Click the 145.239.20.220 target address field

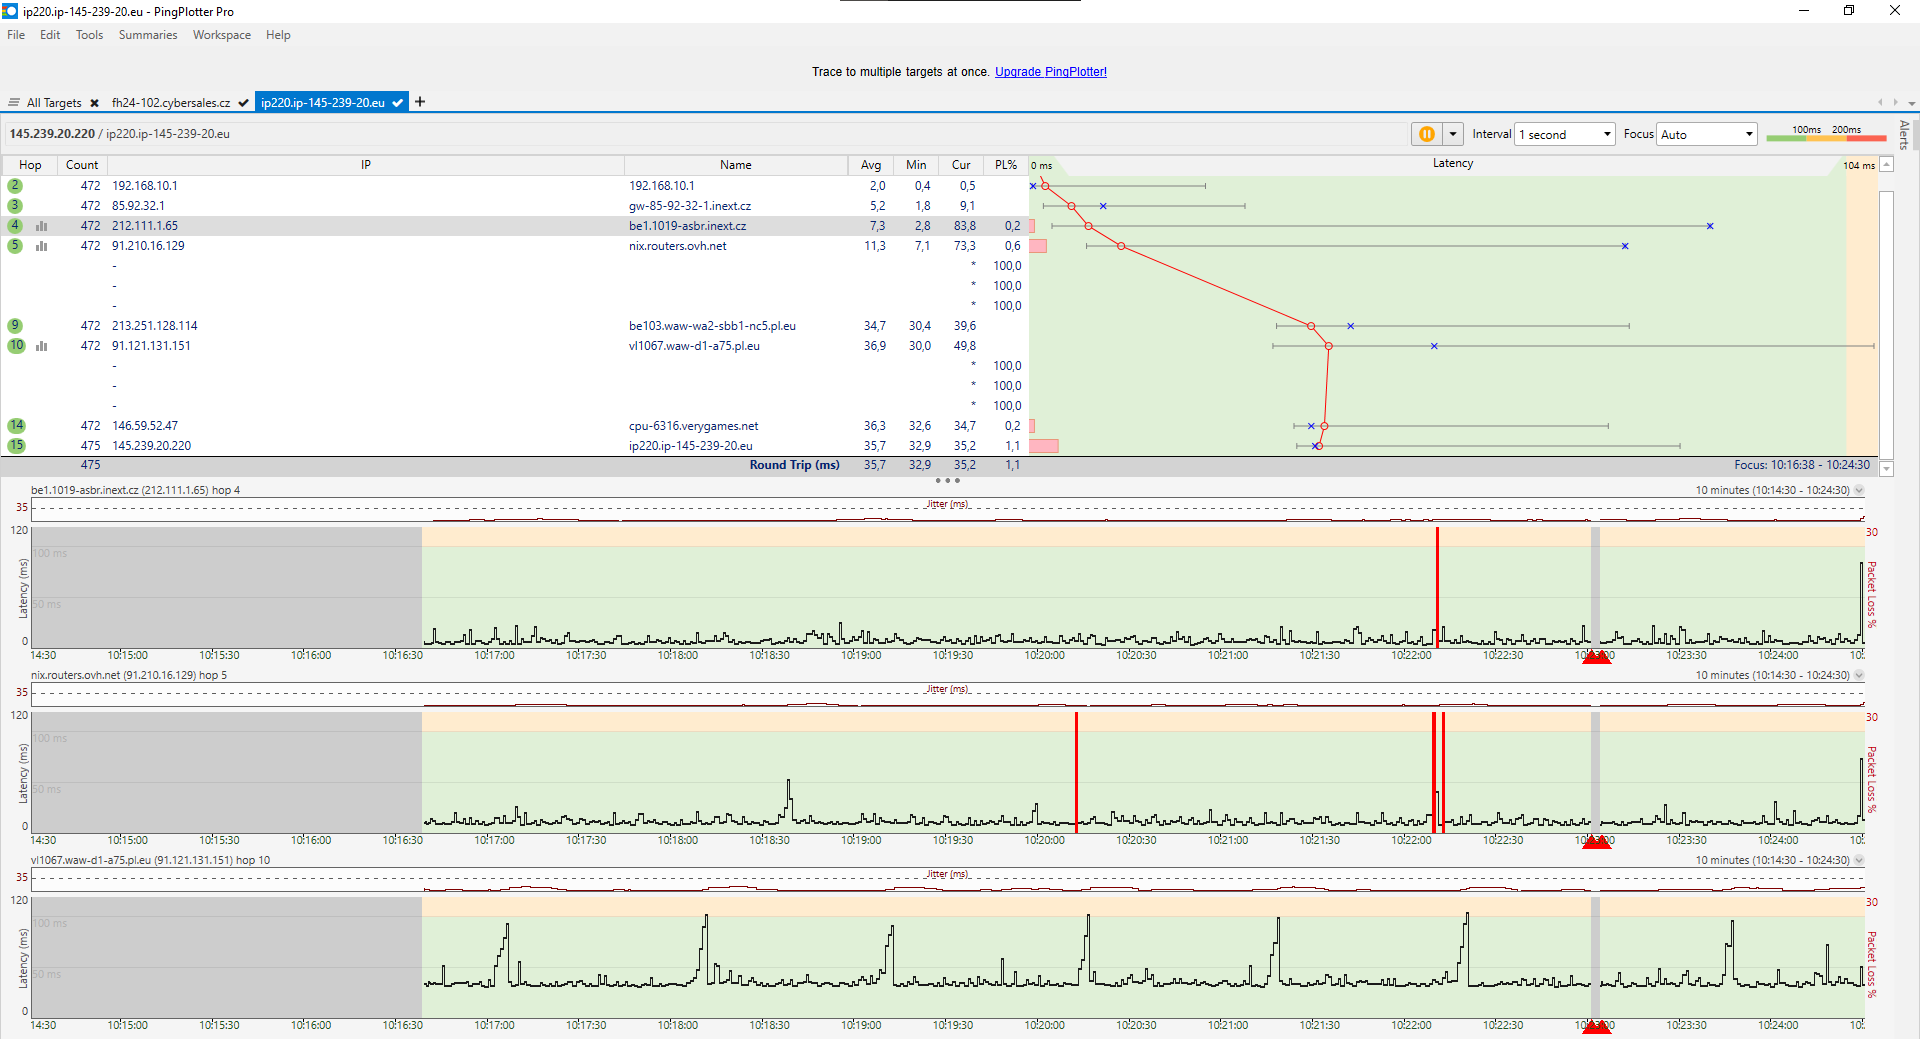point(52,134)
